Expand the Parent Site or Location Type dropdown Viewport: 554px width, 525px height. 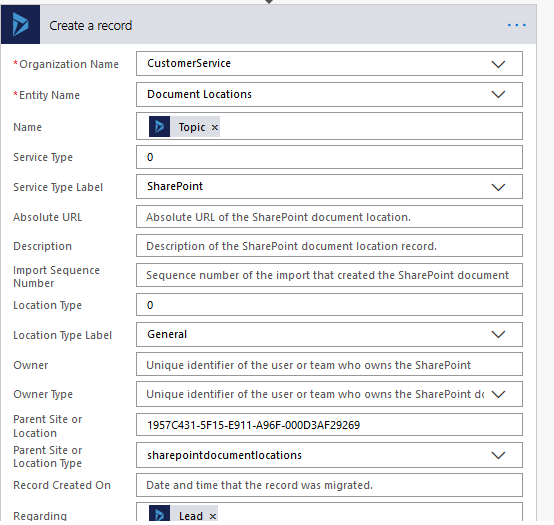click(x=498, y=455)
